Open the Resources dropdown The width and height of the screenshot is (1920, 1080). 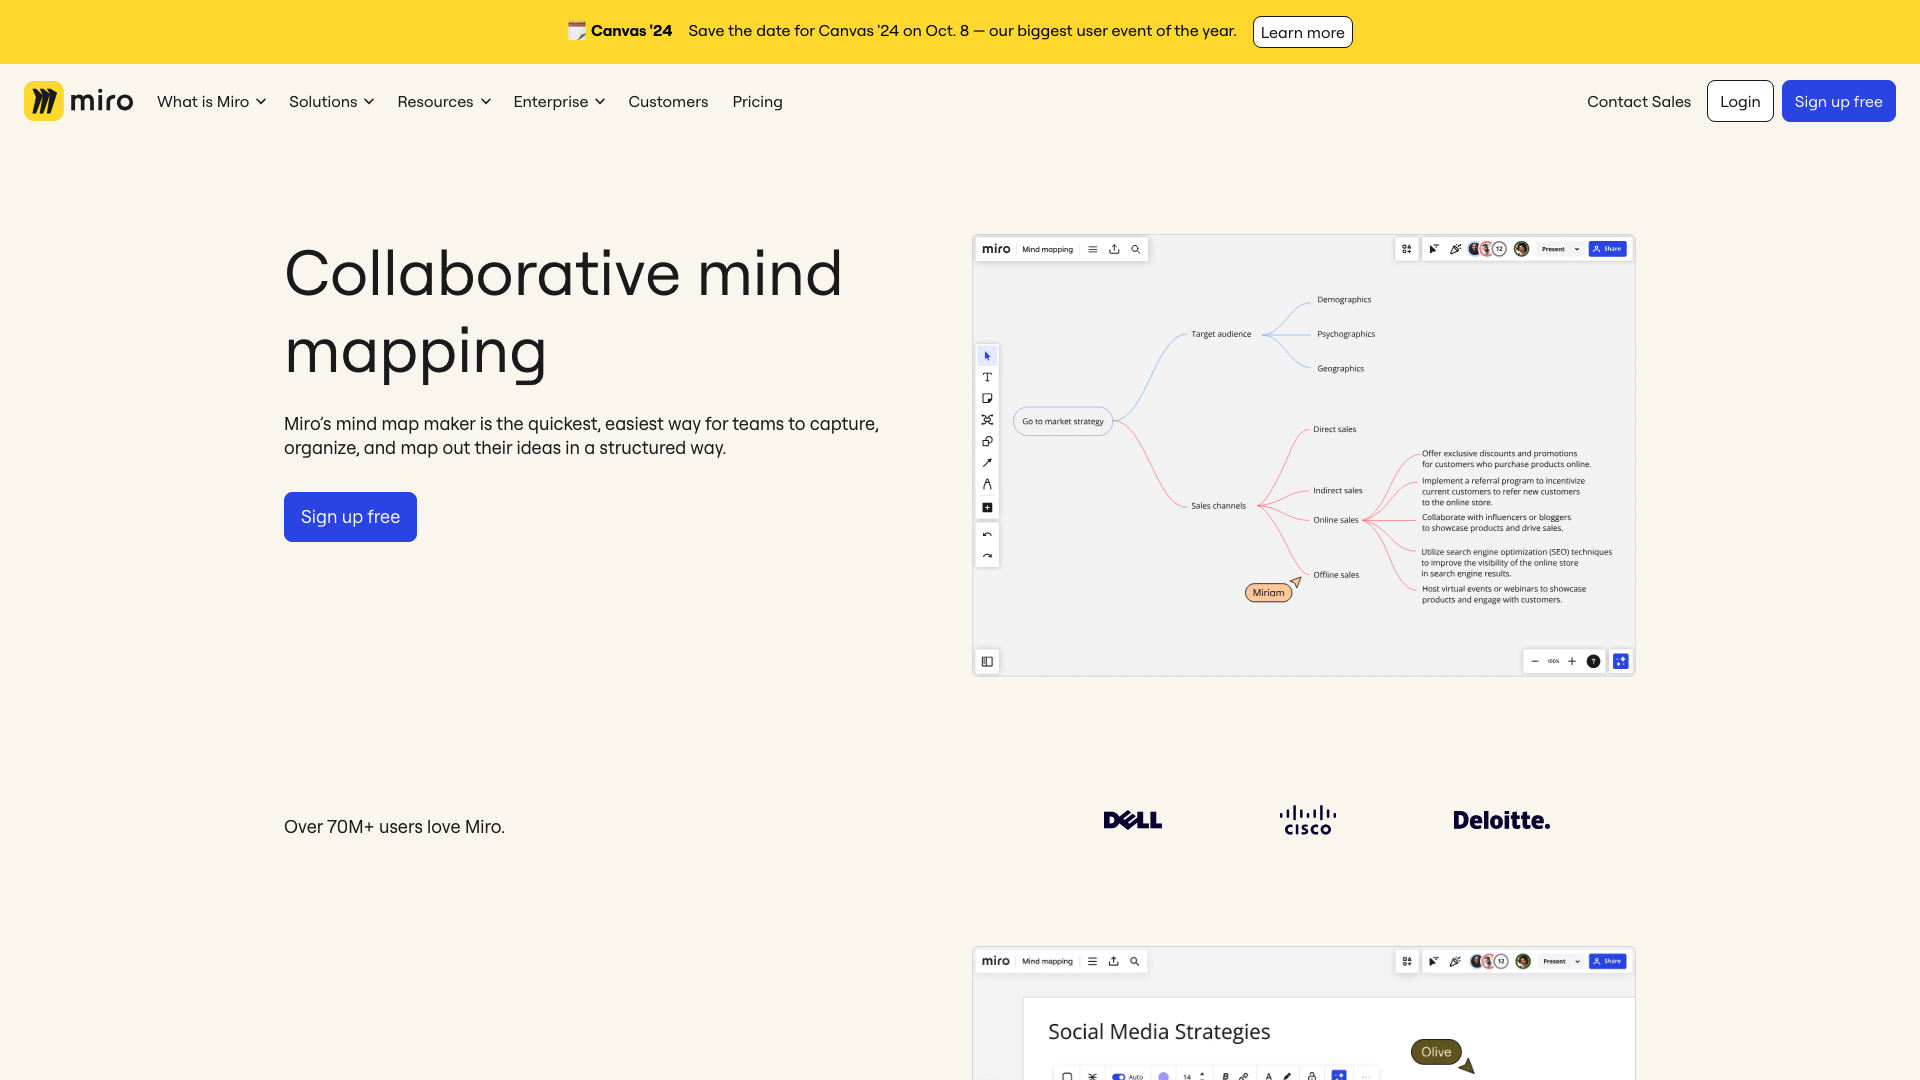444,102
